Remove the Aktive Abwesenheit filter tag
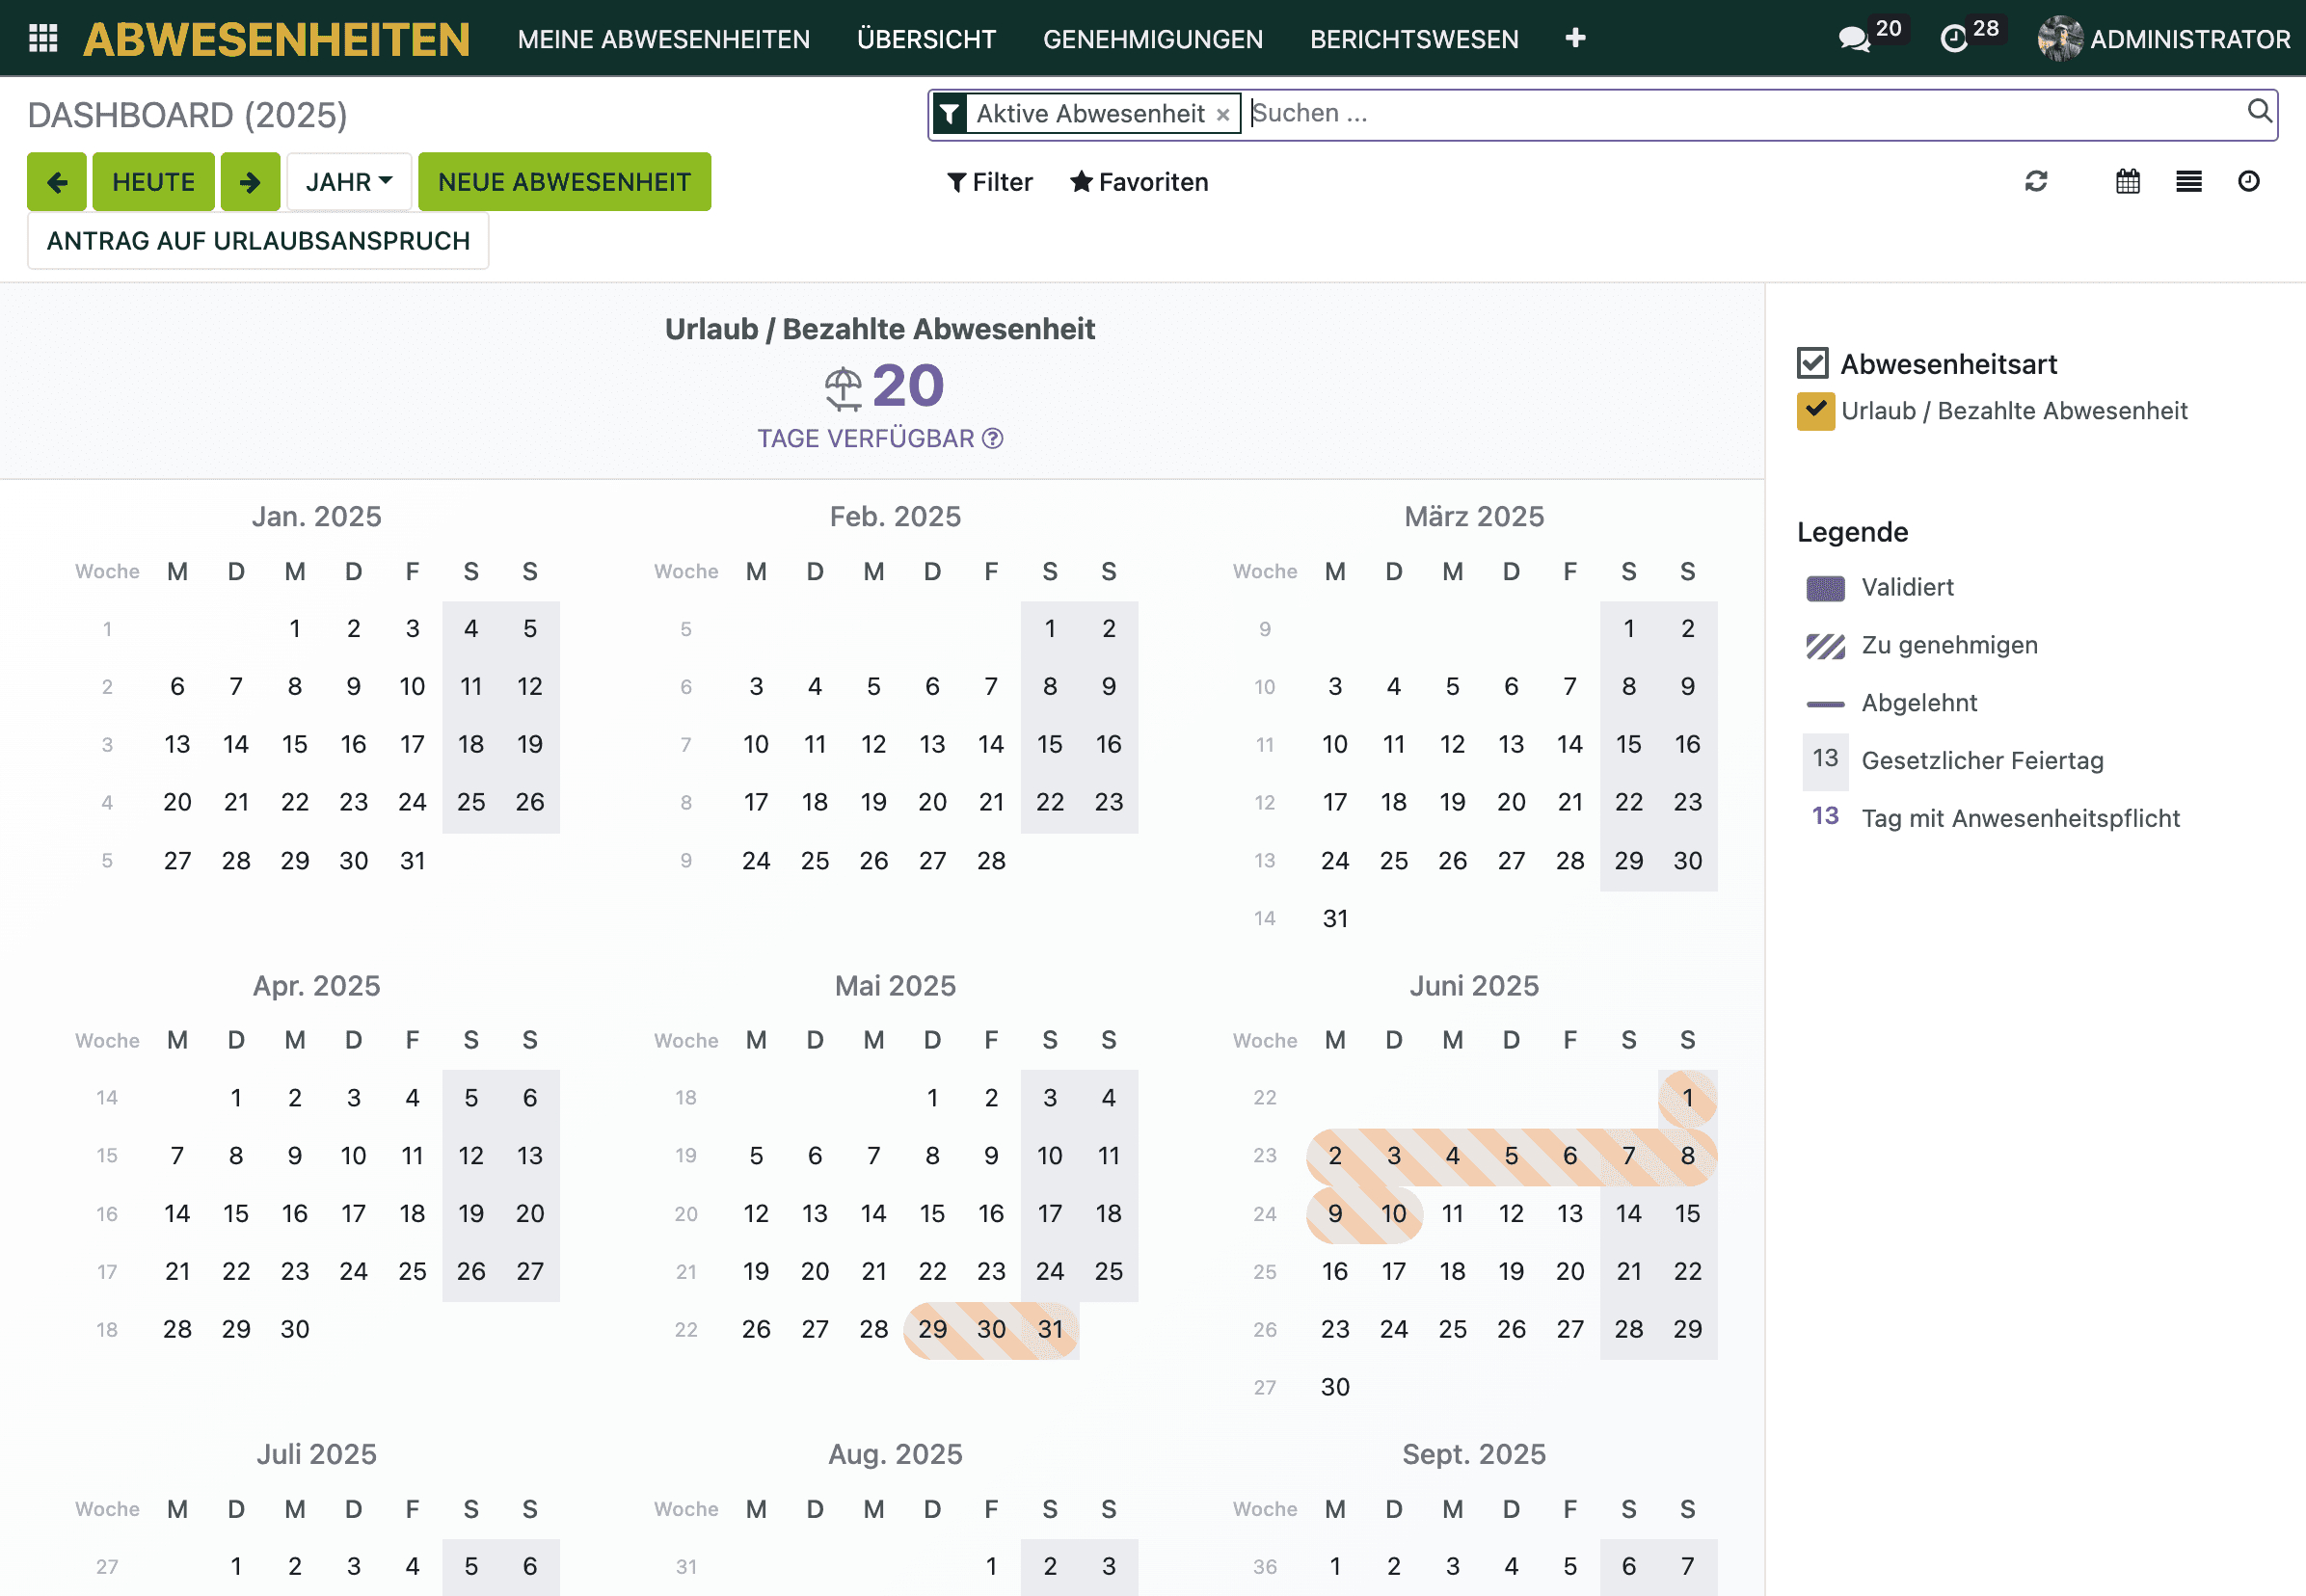 pos(1222,115)
